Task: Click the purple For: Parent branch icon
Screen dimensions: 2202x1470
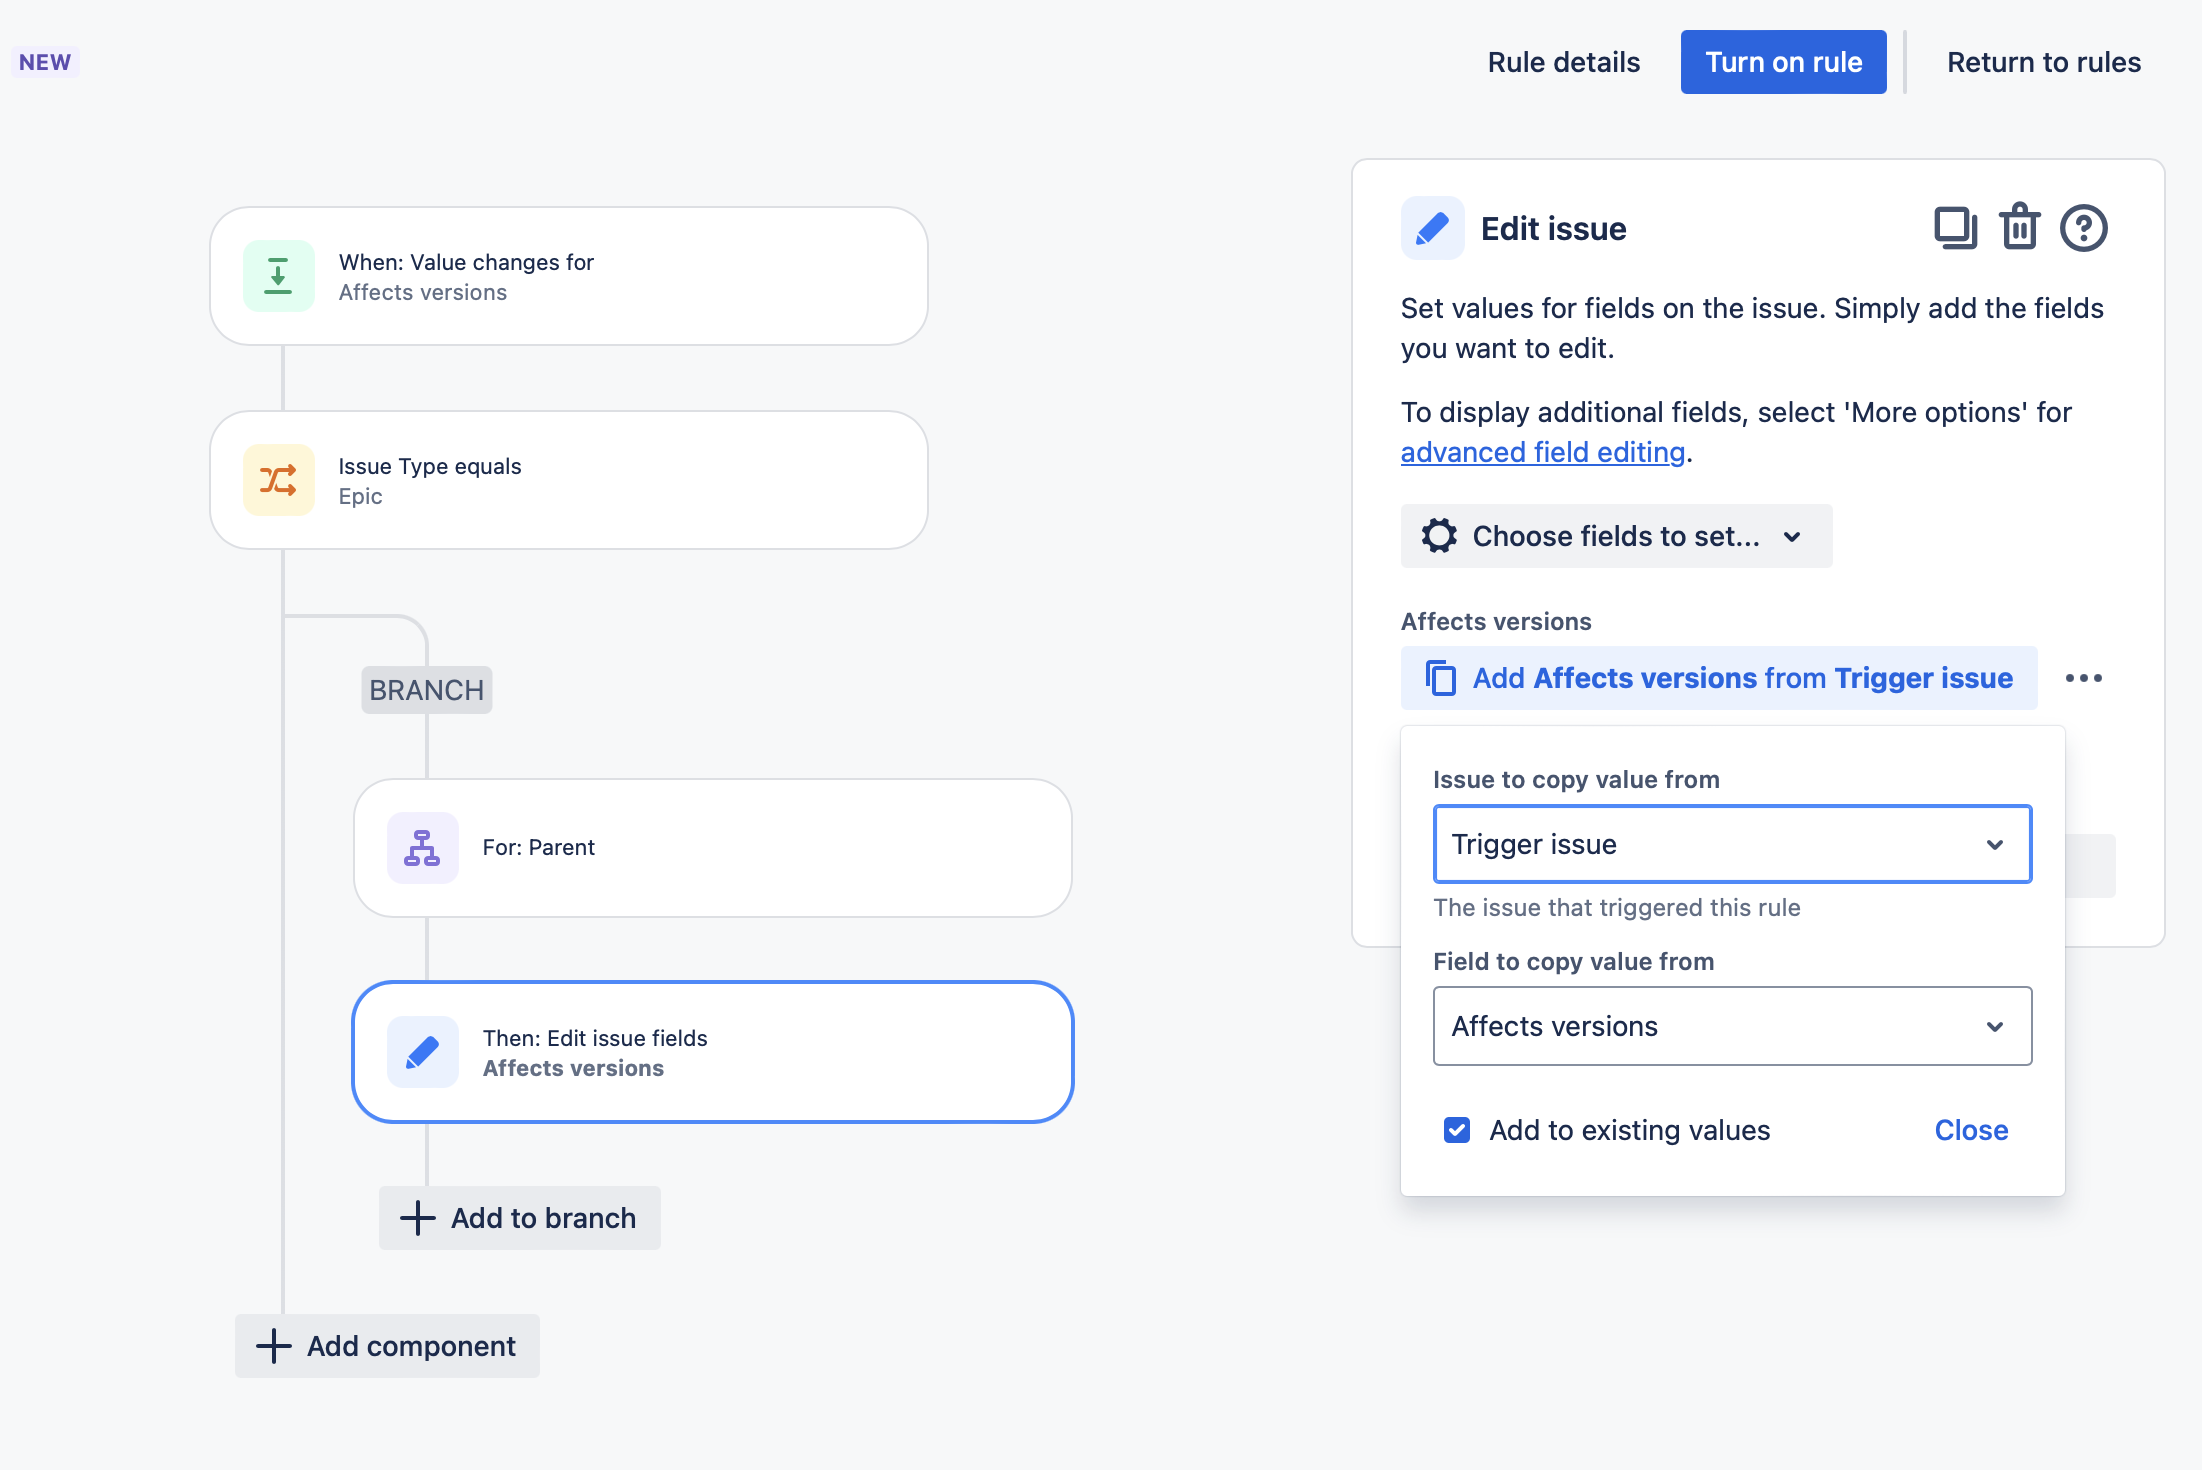Action: point(422,848)
